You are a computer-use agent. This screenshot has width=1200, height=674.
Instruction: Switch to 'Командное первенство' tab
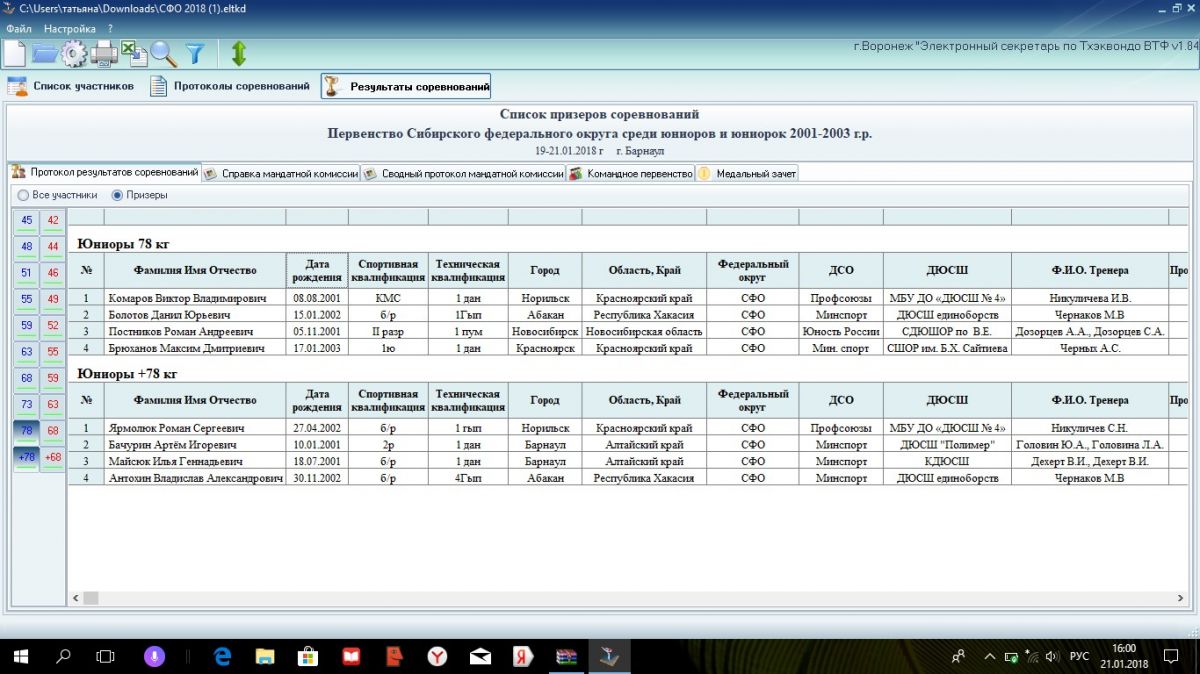coord(631,174)
